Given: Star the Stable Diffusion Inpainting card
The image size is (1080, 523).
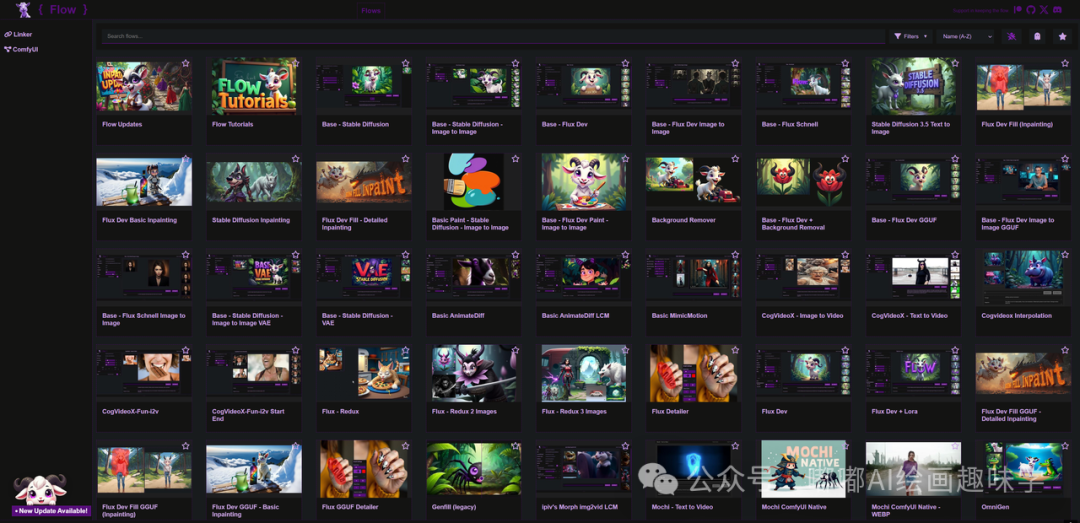Looking at the screenshot, I should 295,158.
